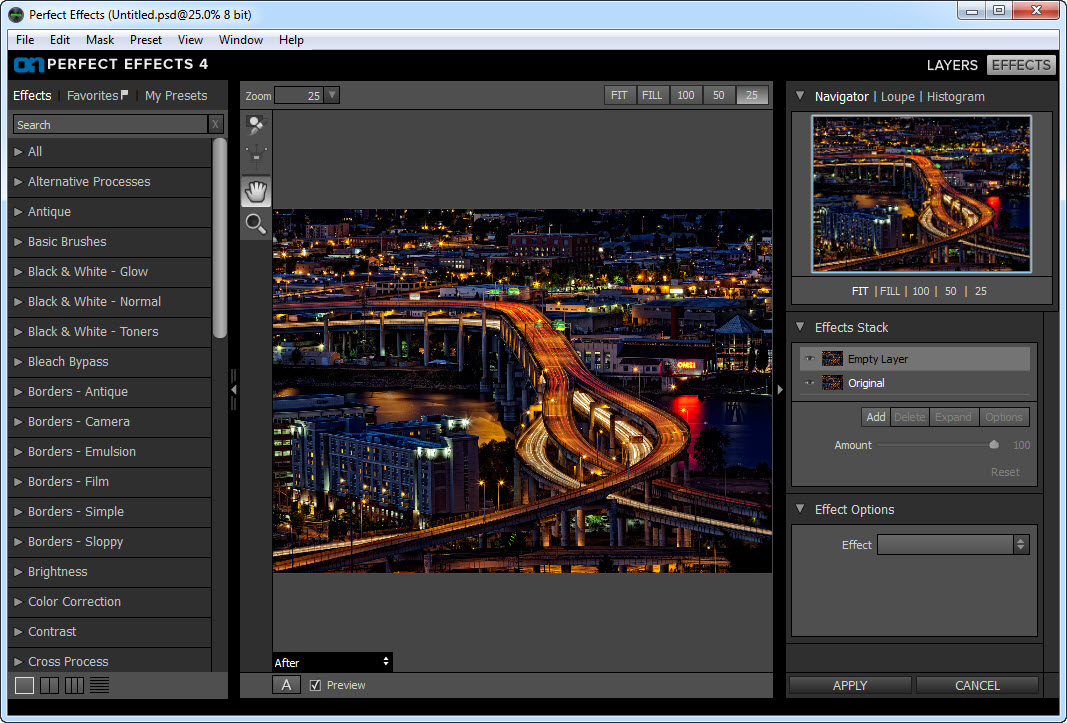The width and height of the screenshot is (1067, 723).
Task: Collapse the Effect Options panel
Action: [800, 509]
